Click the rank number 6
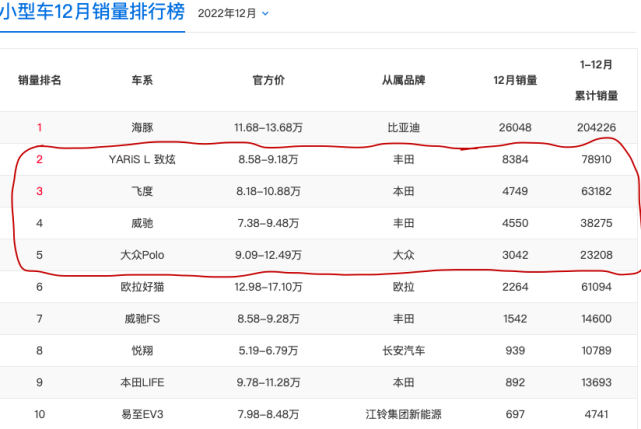Viewport: 641px width, 429px height. tap(40, 287)
